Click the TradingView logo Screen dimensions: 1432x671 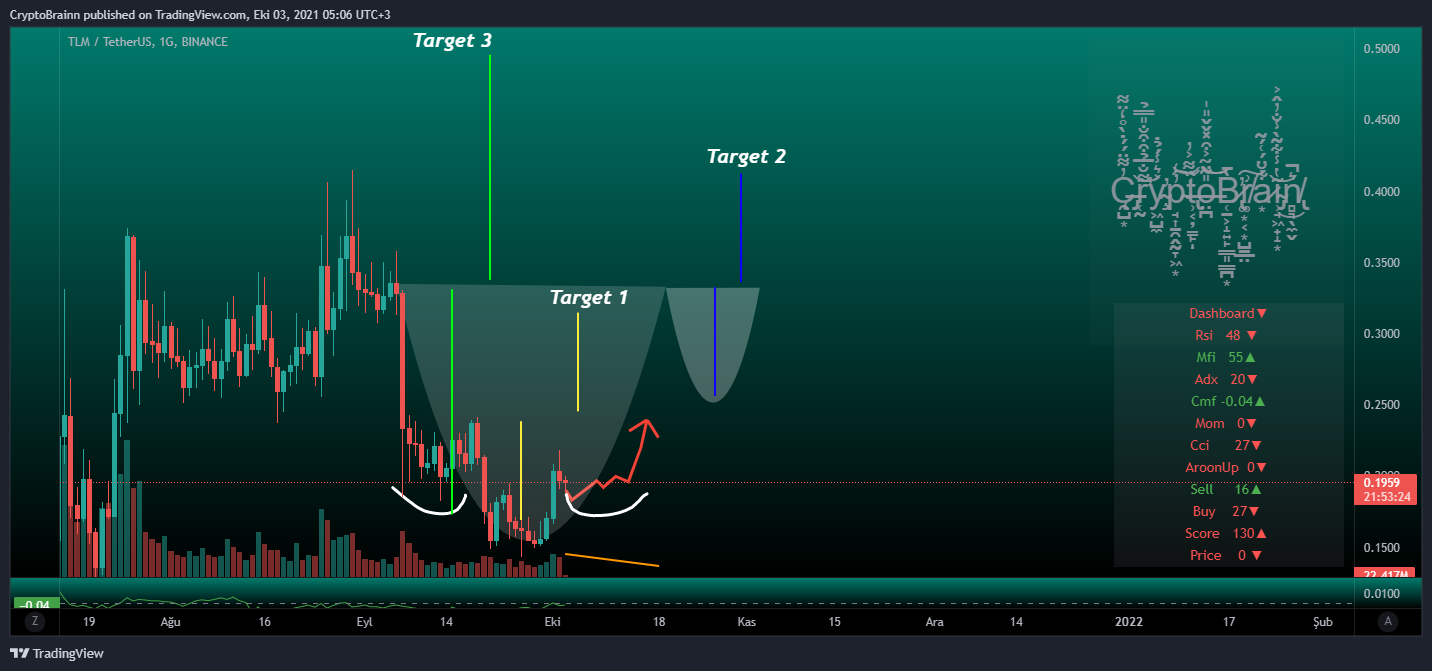point(58,653)
